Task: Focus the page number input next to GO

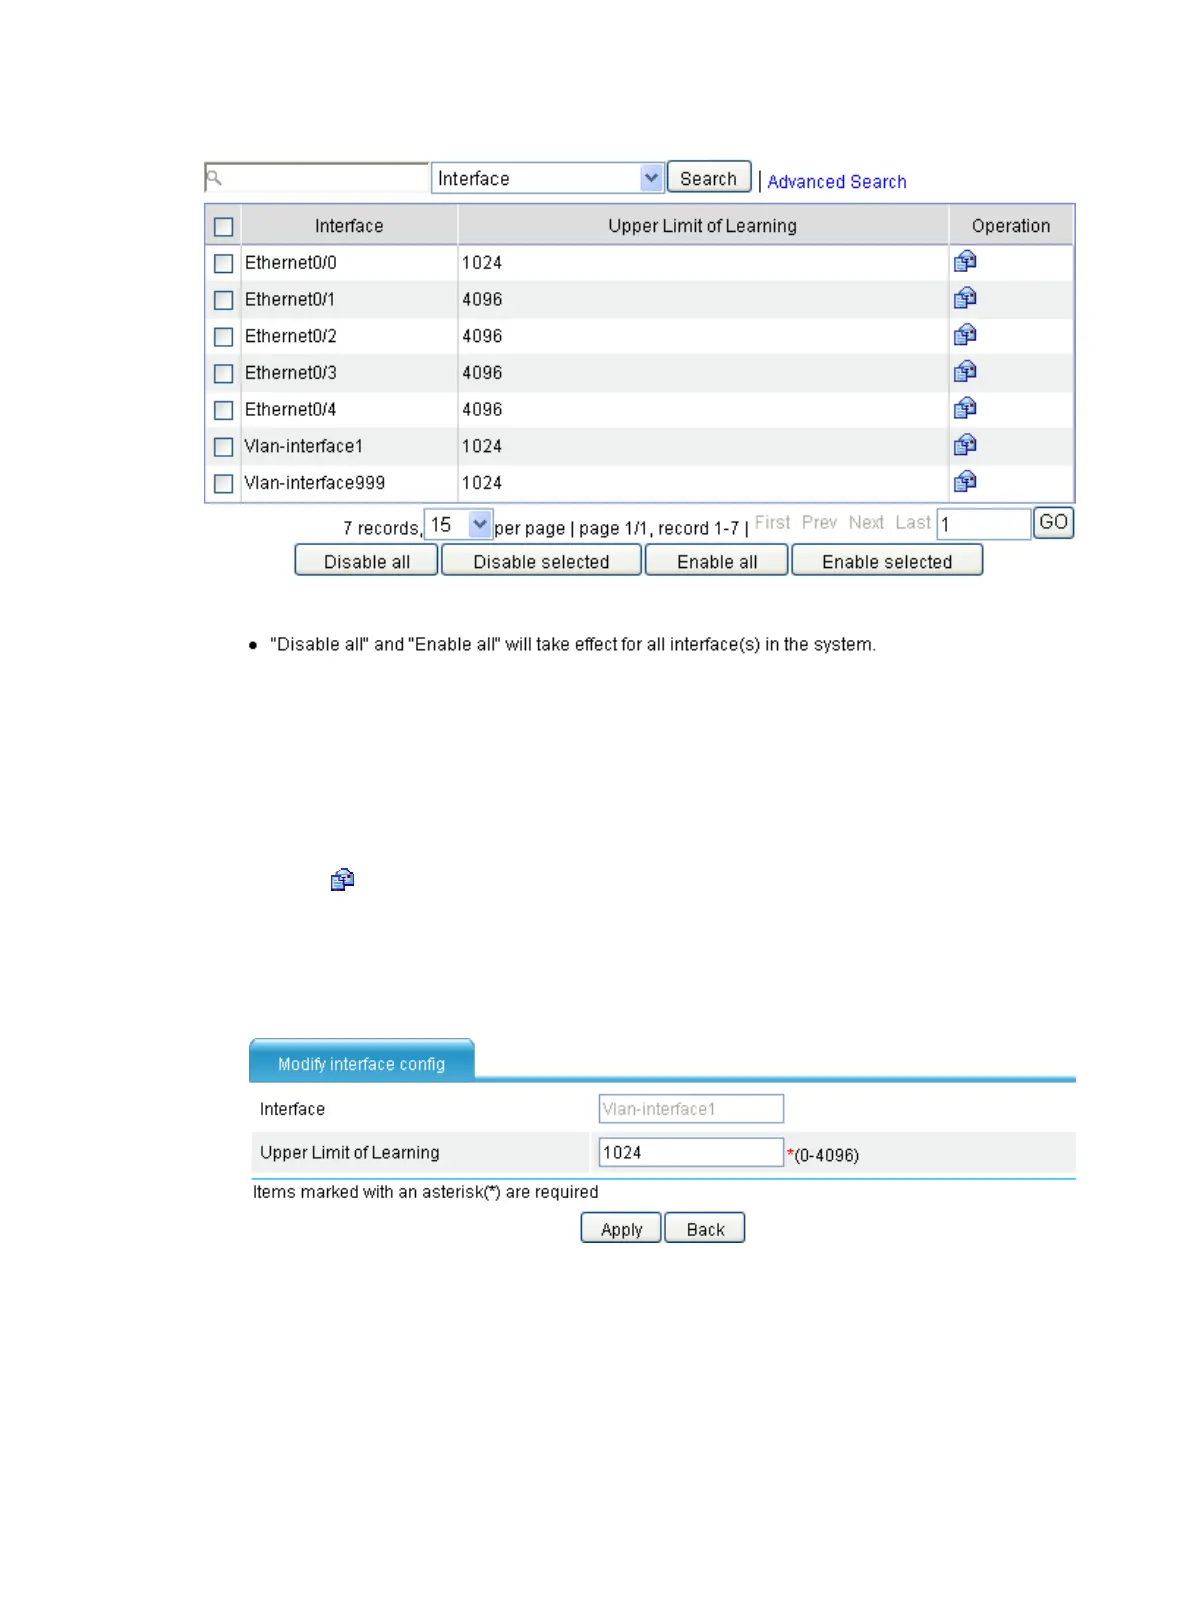Action: [x=984, y=524]
